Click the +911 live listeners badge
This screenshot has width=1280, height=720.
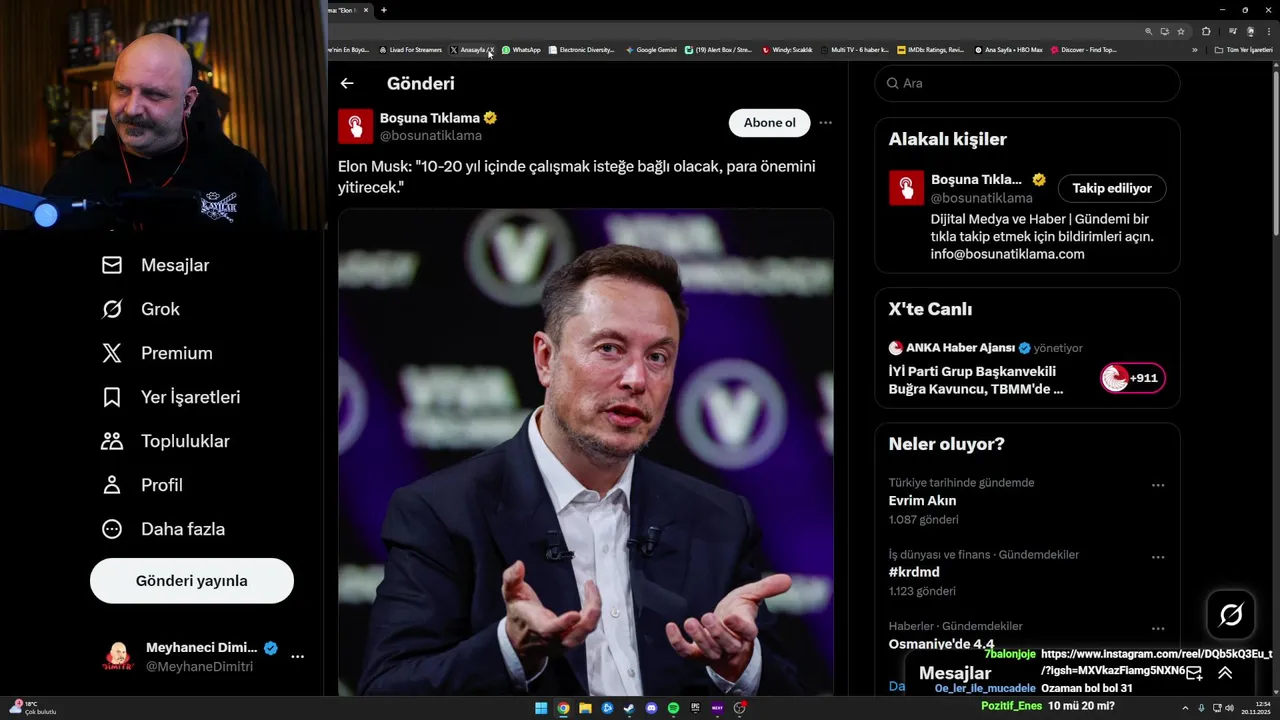click(x=1133, y=378)
